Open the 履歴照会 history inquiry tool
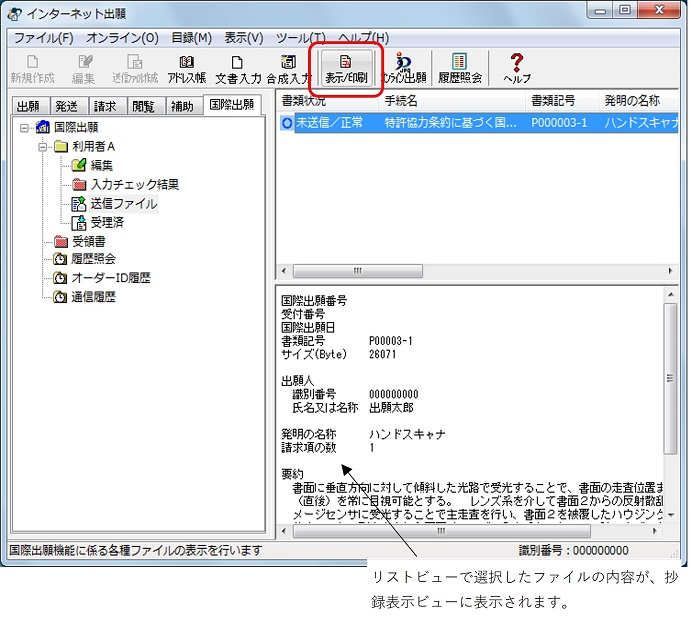Screen dimensions: 691x625 (459, 67)
